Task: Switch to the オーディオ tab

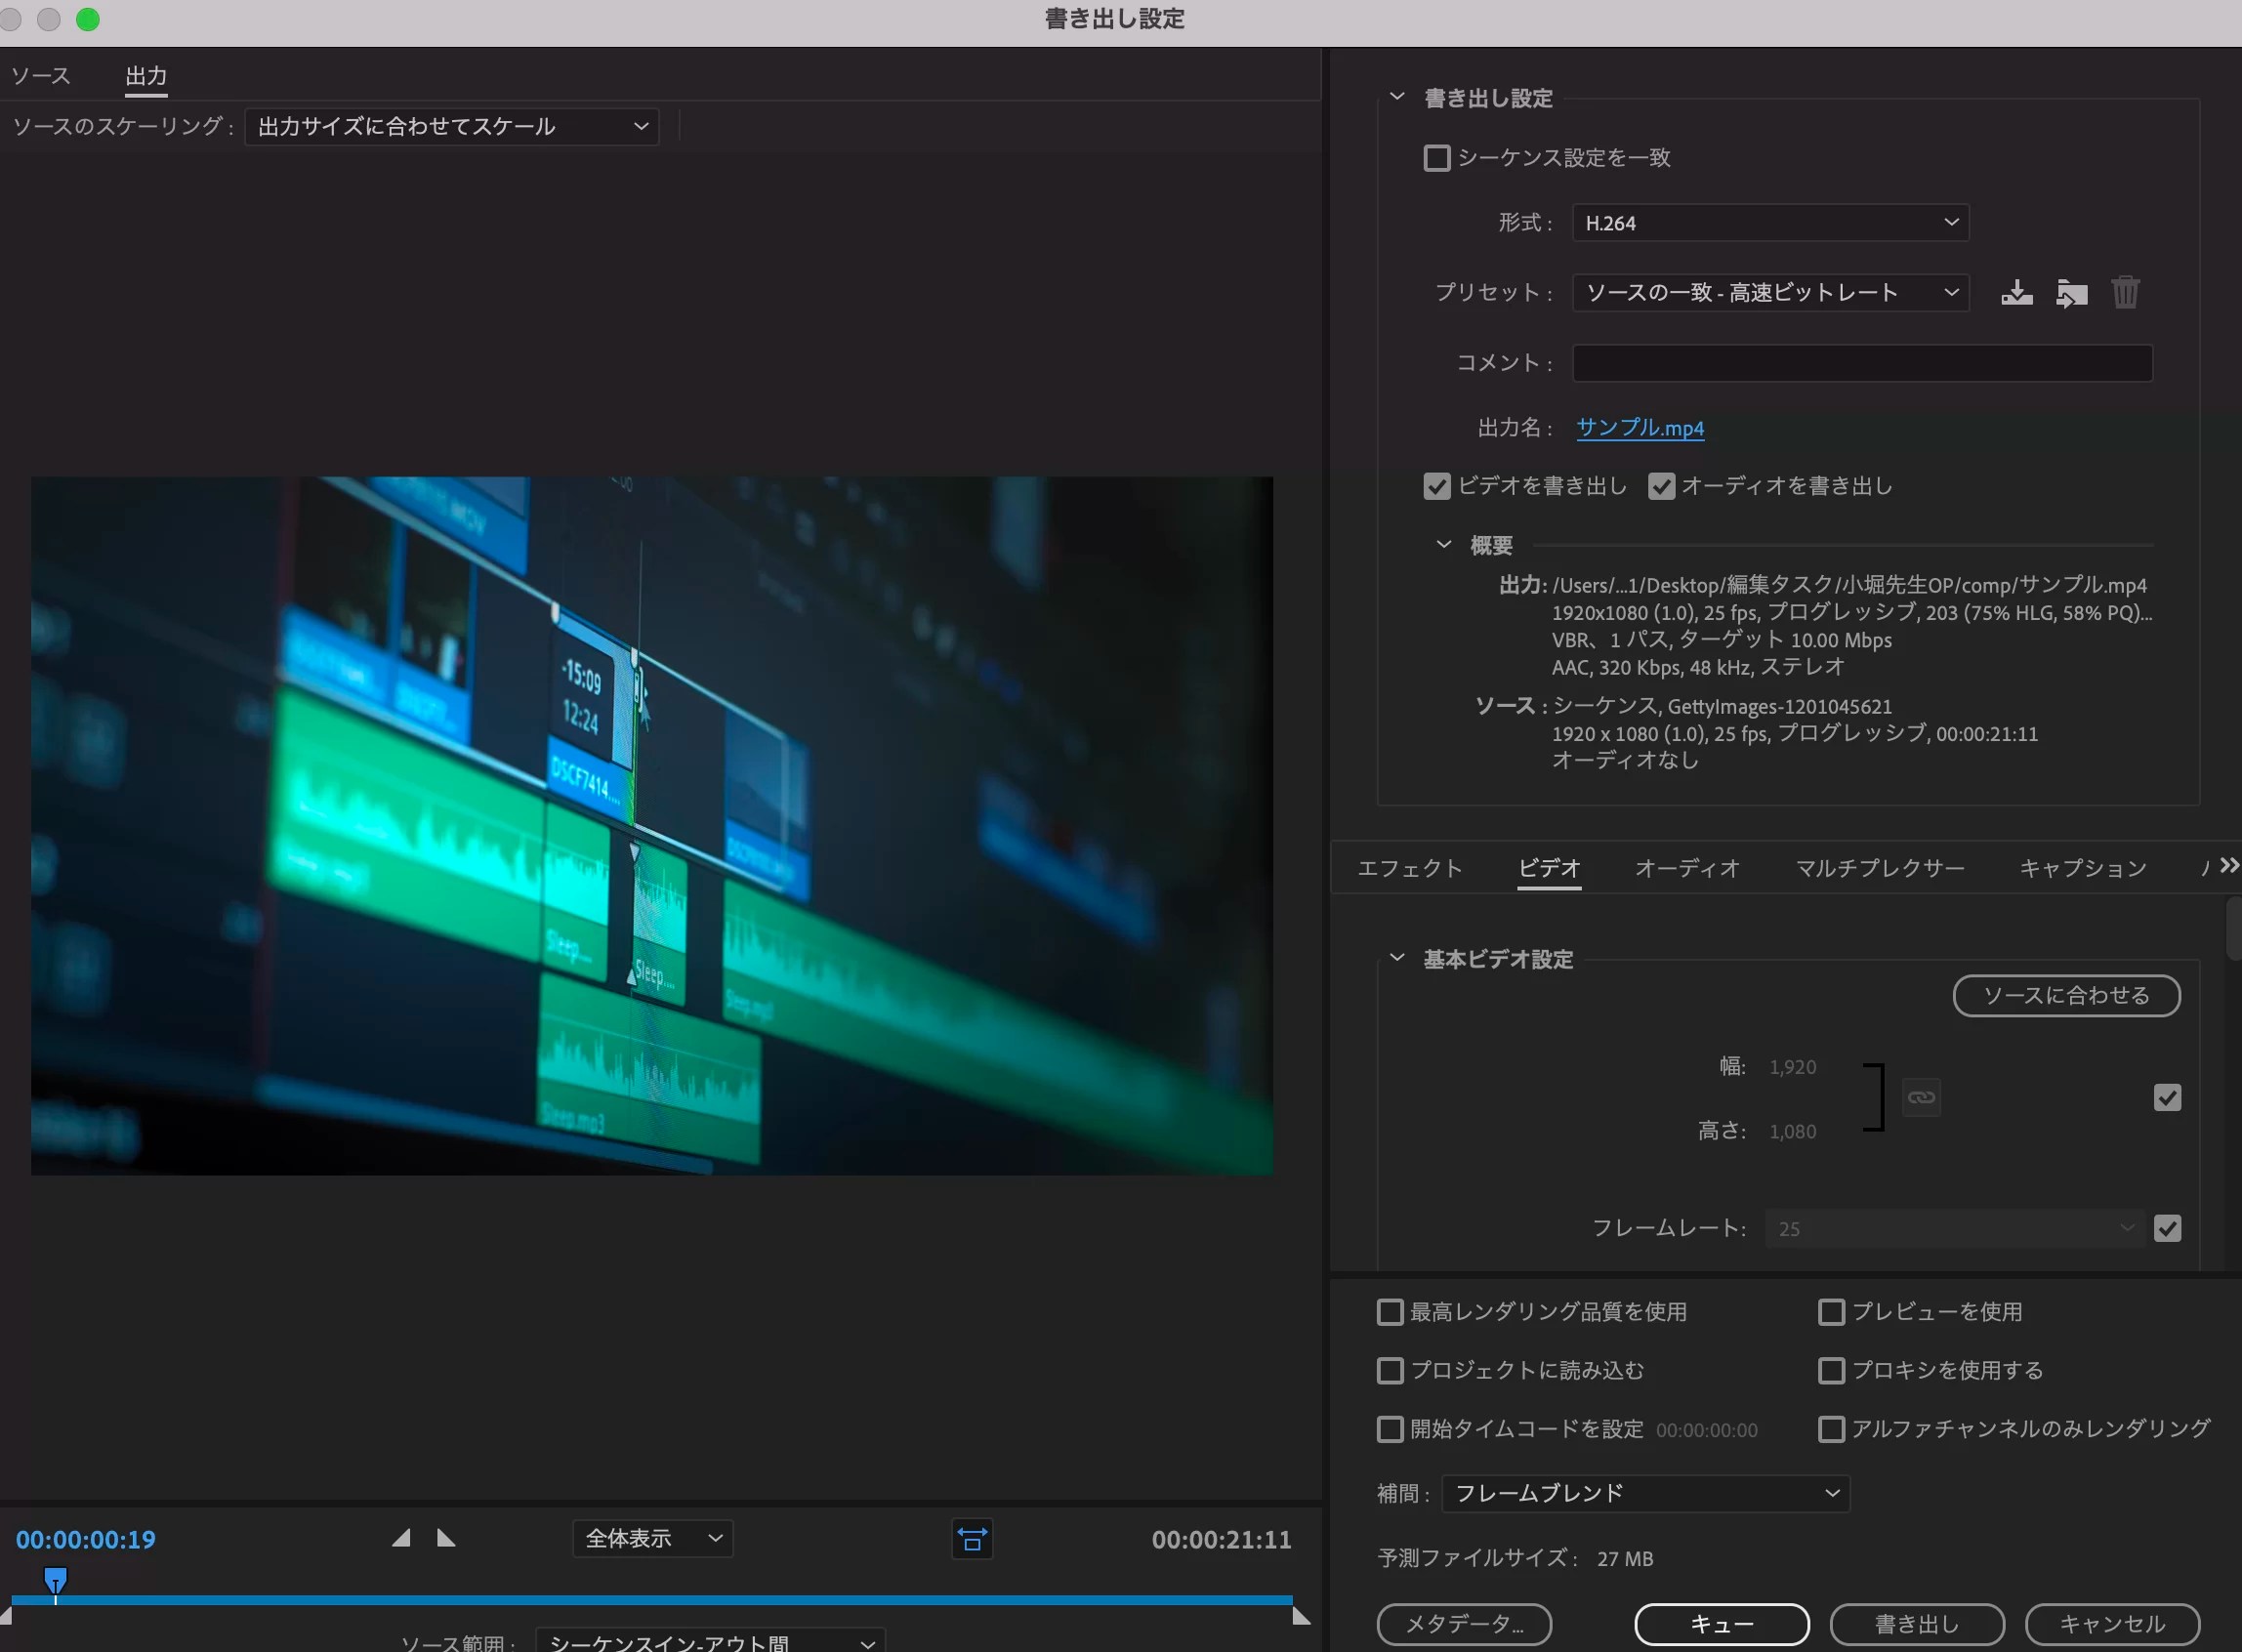Action: pos(1687,868)
